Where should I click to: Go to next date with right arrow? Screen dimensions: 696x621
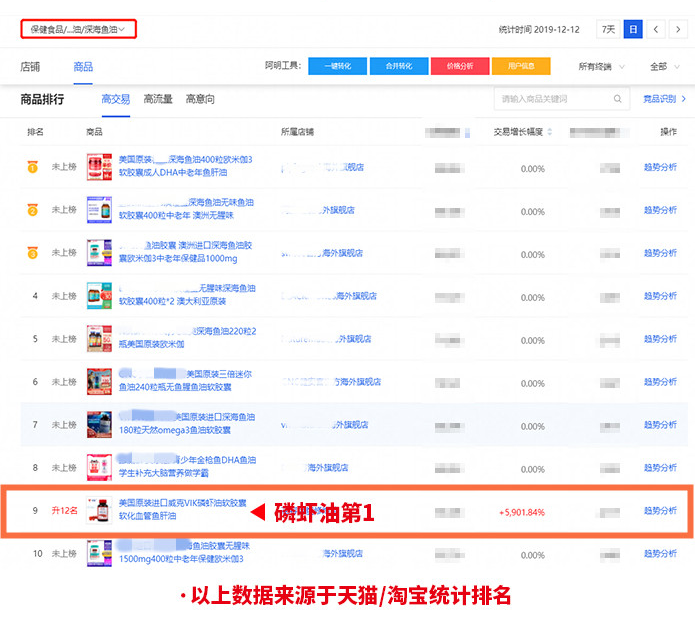679,30
